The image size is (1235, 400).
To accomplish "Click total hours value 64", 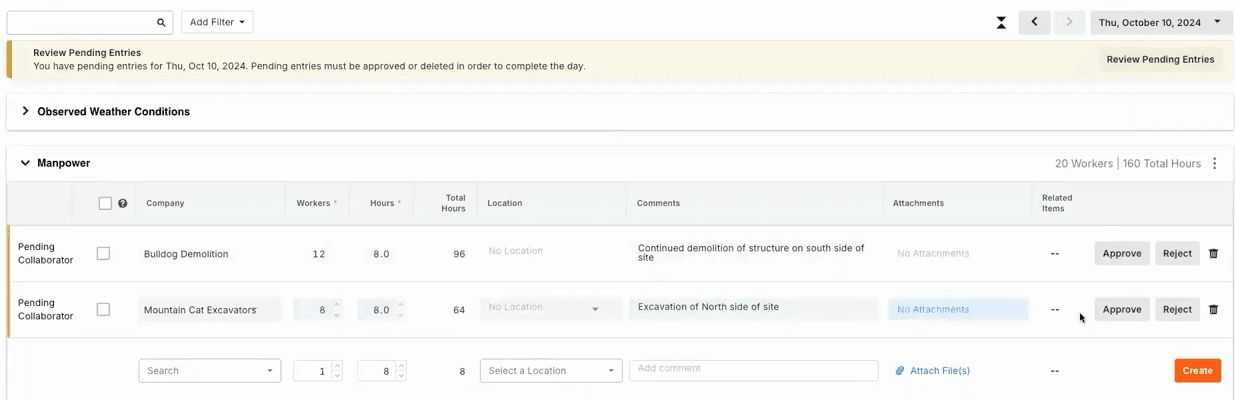I will (459, 310).
